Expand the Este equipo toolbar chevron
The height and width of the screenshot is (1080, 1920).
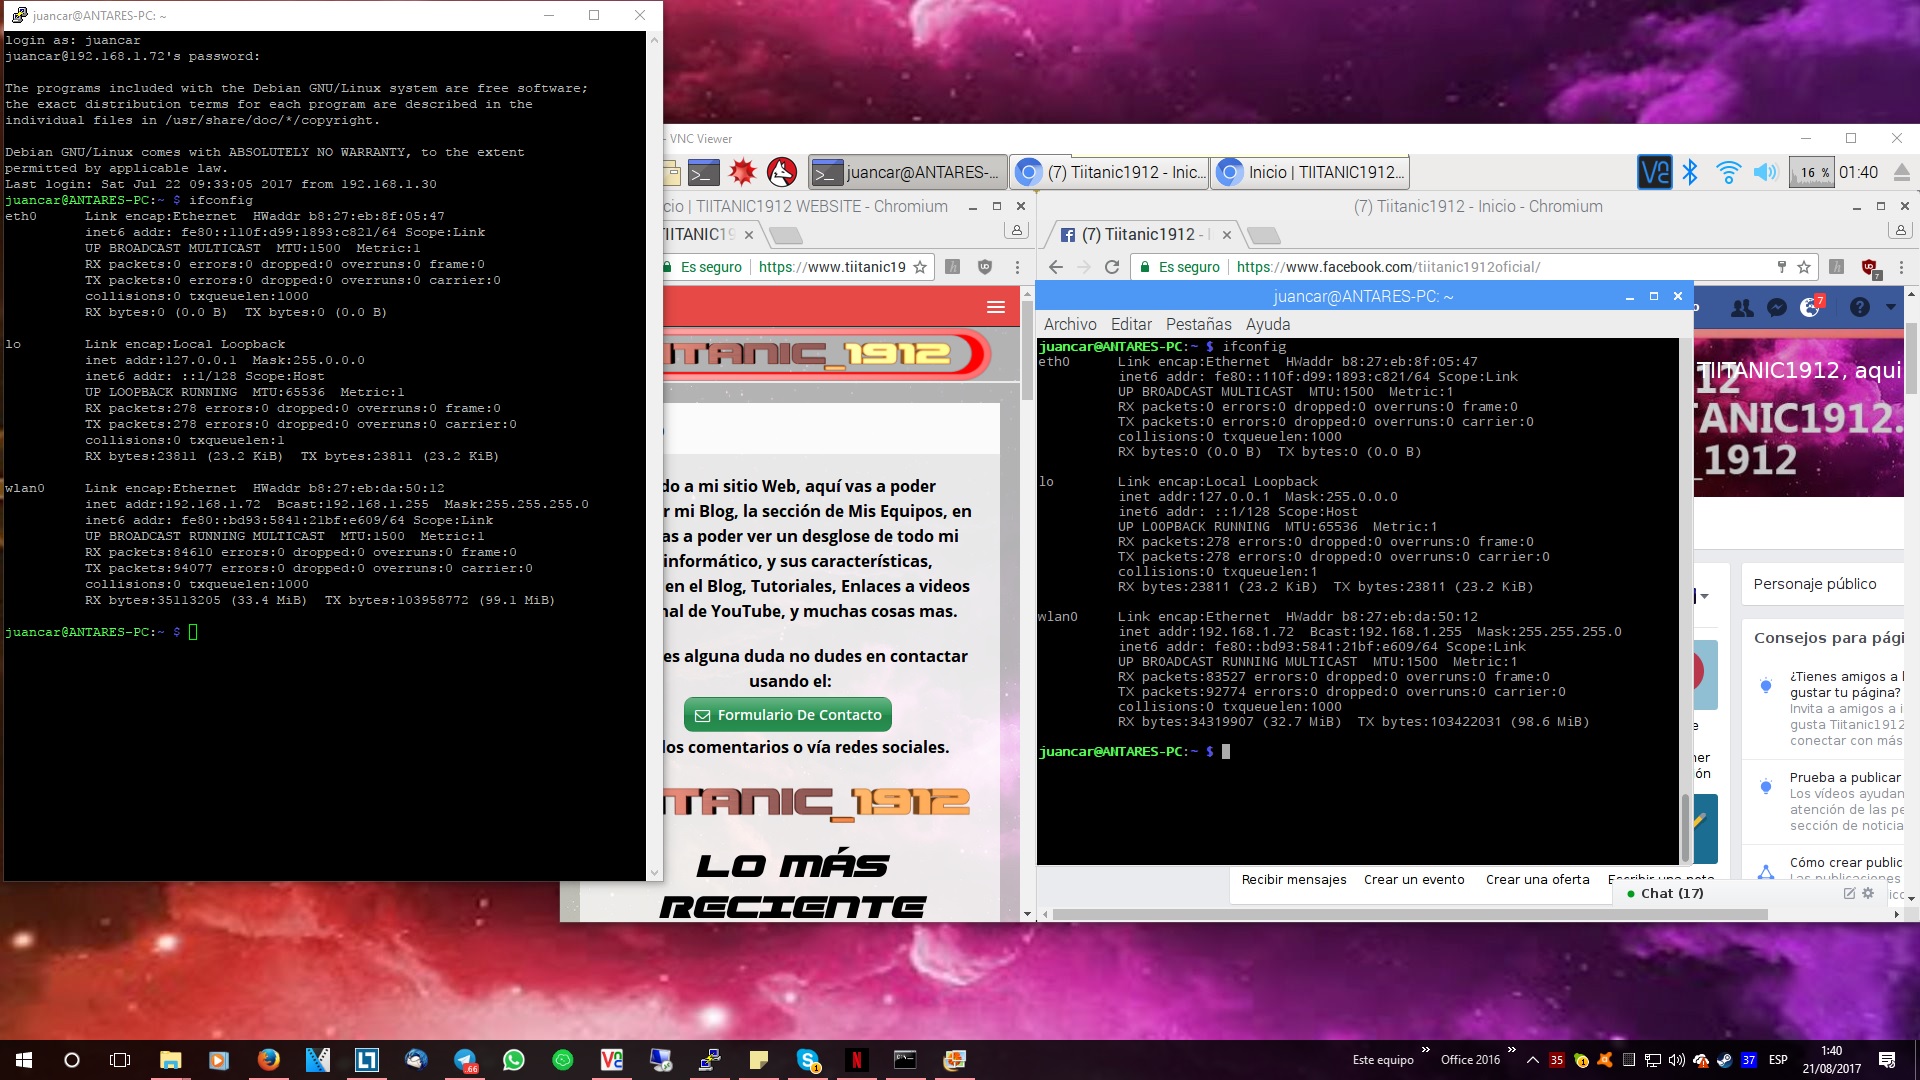click(x=1426, y=1050)
